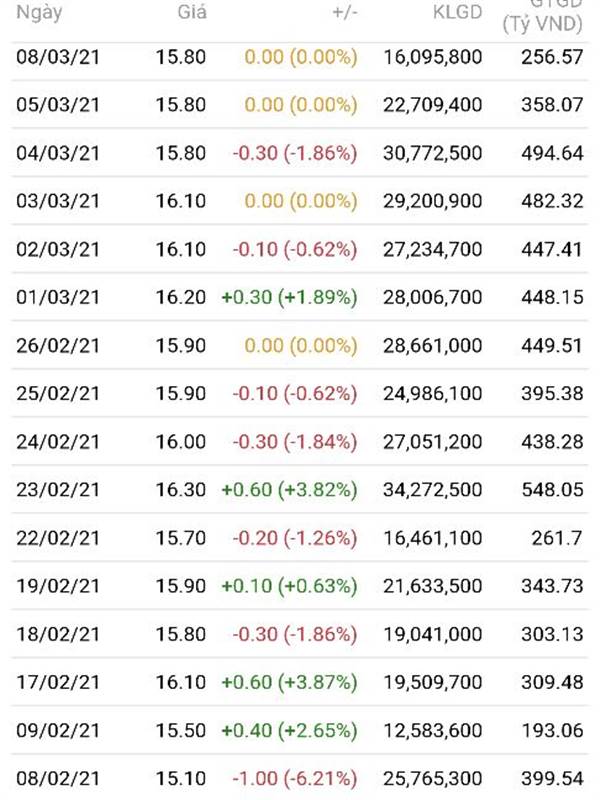Click the KLGD column header
Screen dimensions: 600x800
[457, 13]
